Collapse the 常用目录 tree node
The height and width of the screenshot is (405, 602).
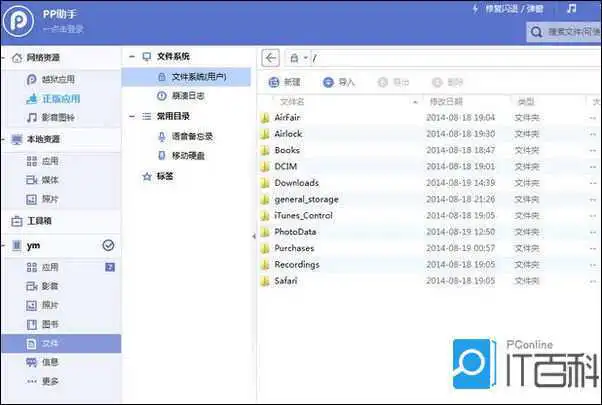132,116
